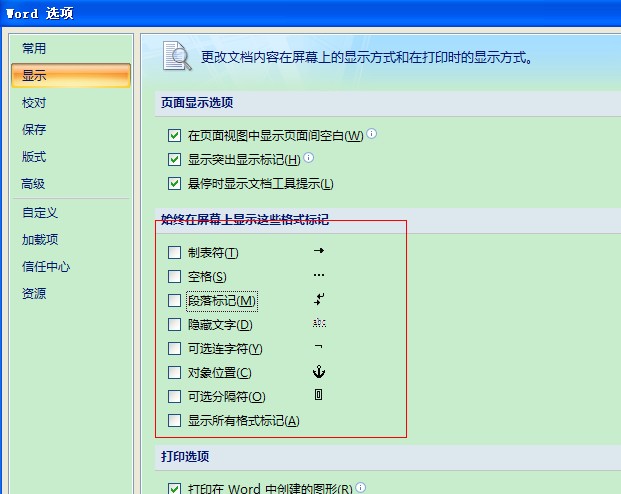Click the 更改文档内容 description text
This screenshot has height=494, width=621.
pos(366,57)
